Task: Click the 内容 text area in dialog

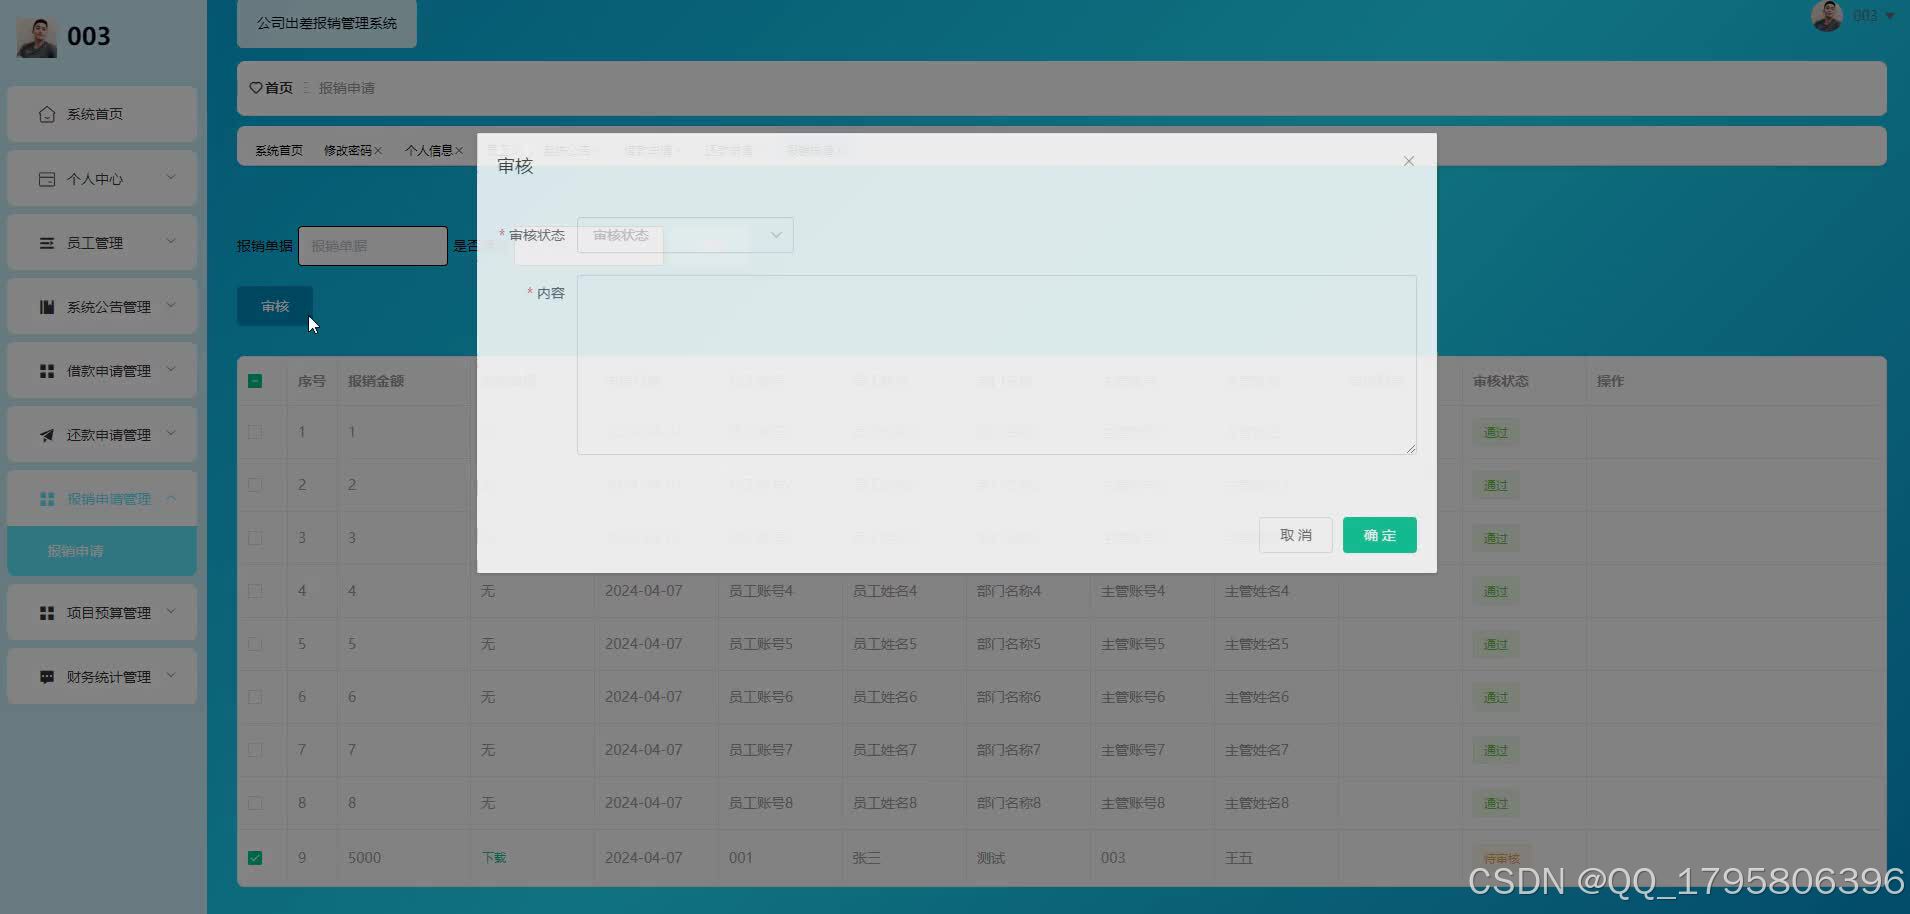Action: click(997, 365)
